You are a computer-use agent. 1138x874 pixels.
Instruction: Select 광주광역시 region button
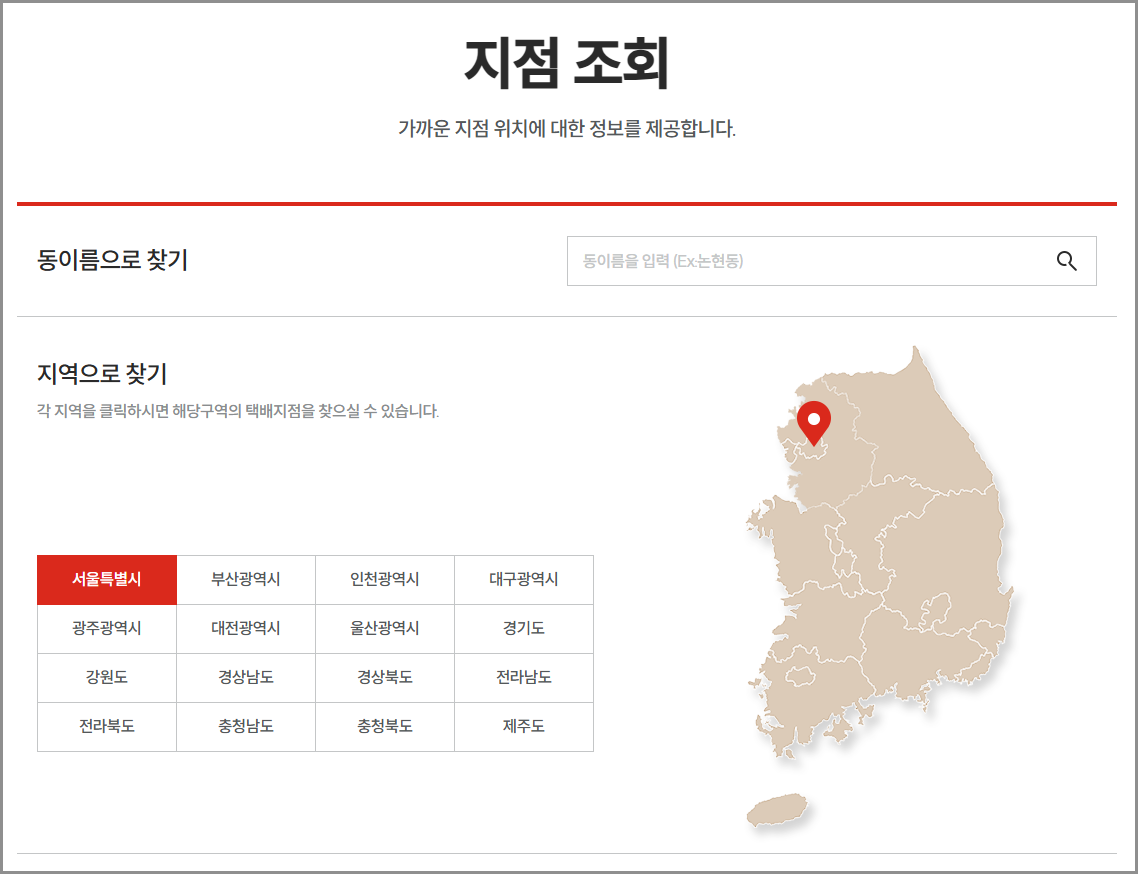[106, 629]
